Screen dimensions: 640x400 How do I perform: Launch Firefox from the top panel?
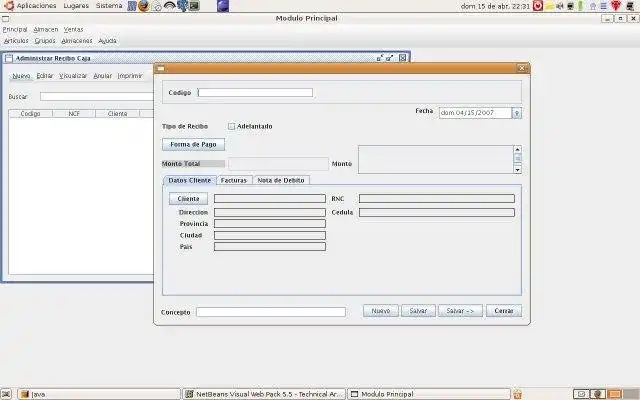click(144, 6)
